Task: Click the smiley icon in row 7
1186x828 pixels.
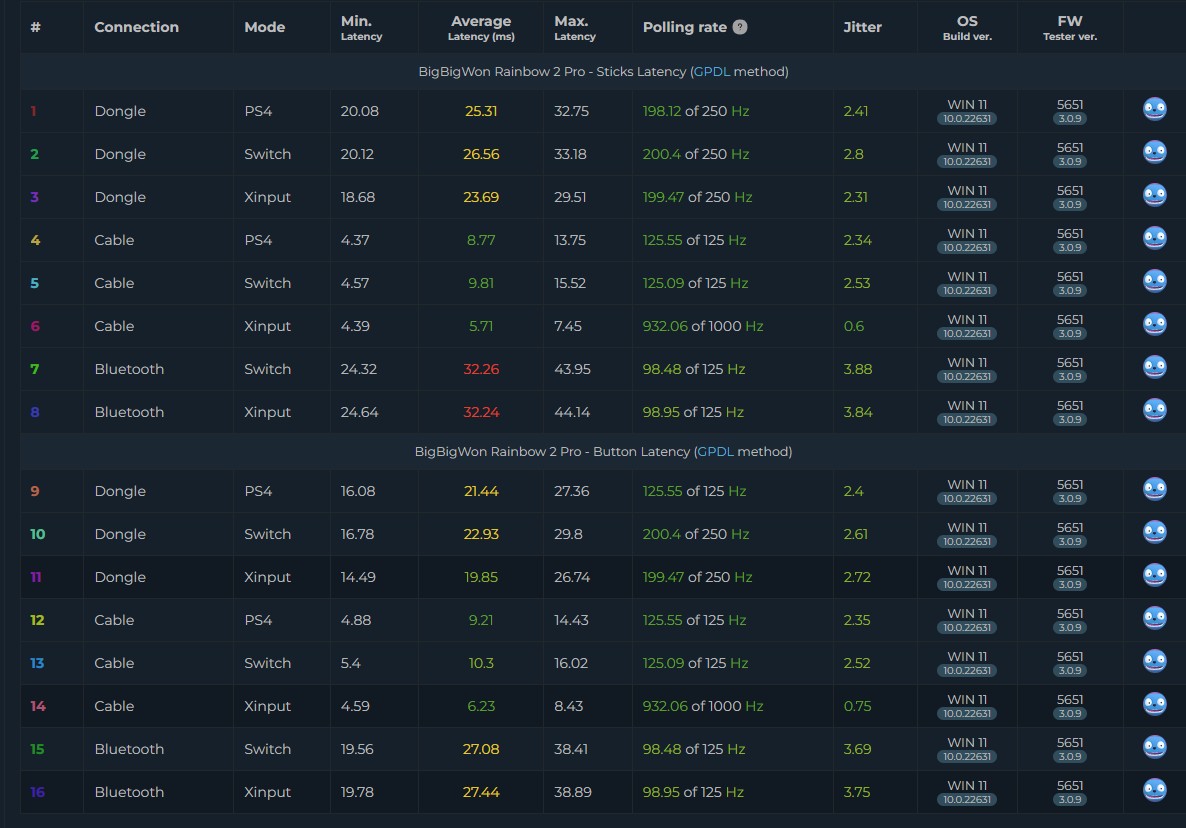Action: click(1154, 367)
